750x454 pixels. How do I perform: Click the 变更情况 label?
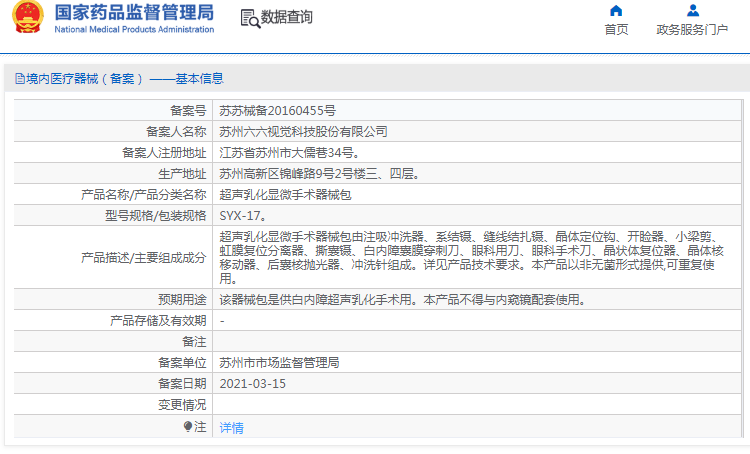[x=182, y=405]
